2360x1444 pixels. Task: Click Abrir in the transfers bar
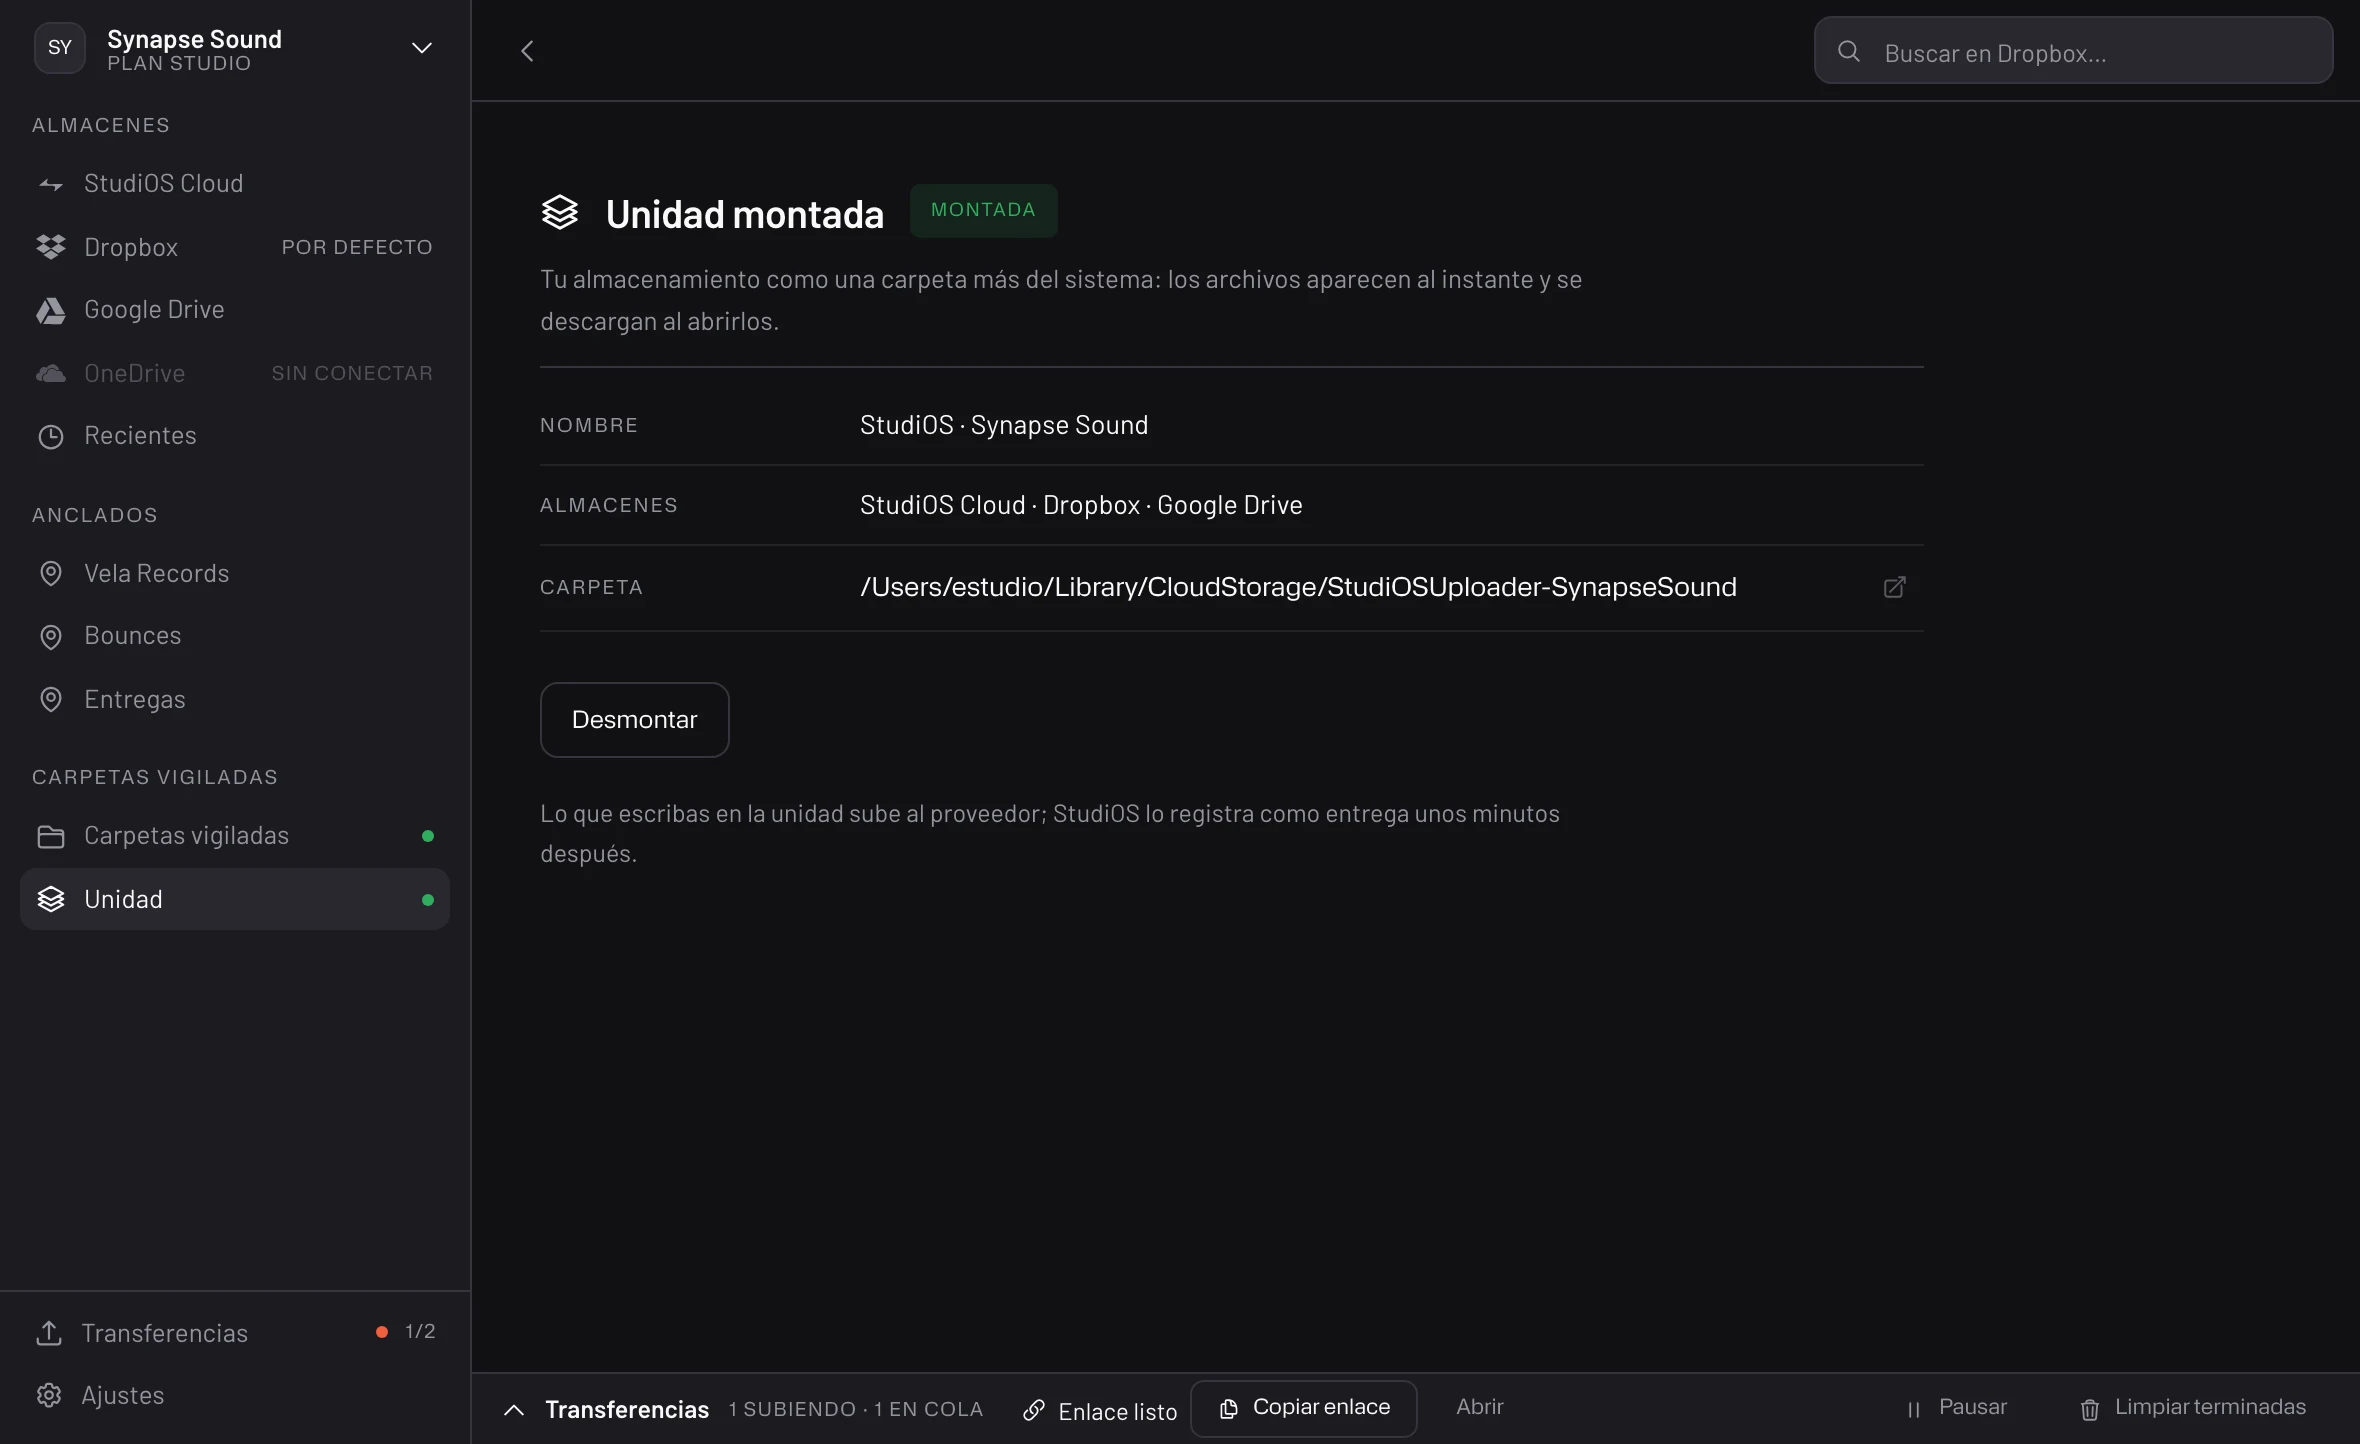(1480, 1407)
